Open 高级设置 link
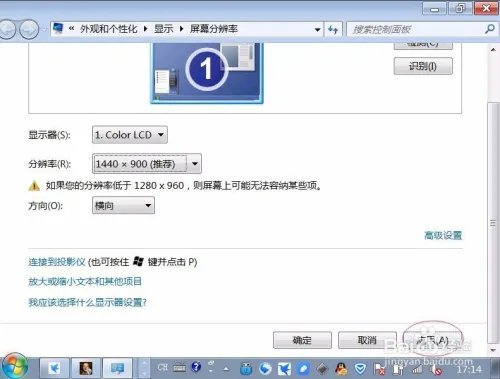 point(443,235)
